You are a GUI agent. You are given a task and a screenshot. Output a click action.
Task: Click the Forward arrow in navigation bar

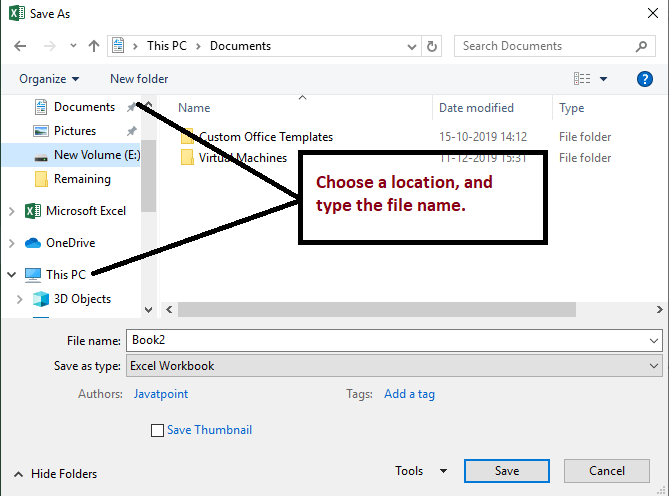click(49, 46)
